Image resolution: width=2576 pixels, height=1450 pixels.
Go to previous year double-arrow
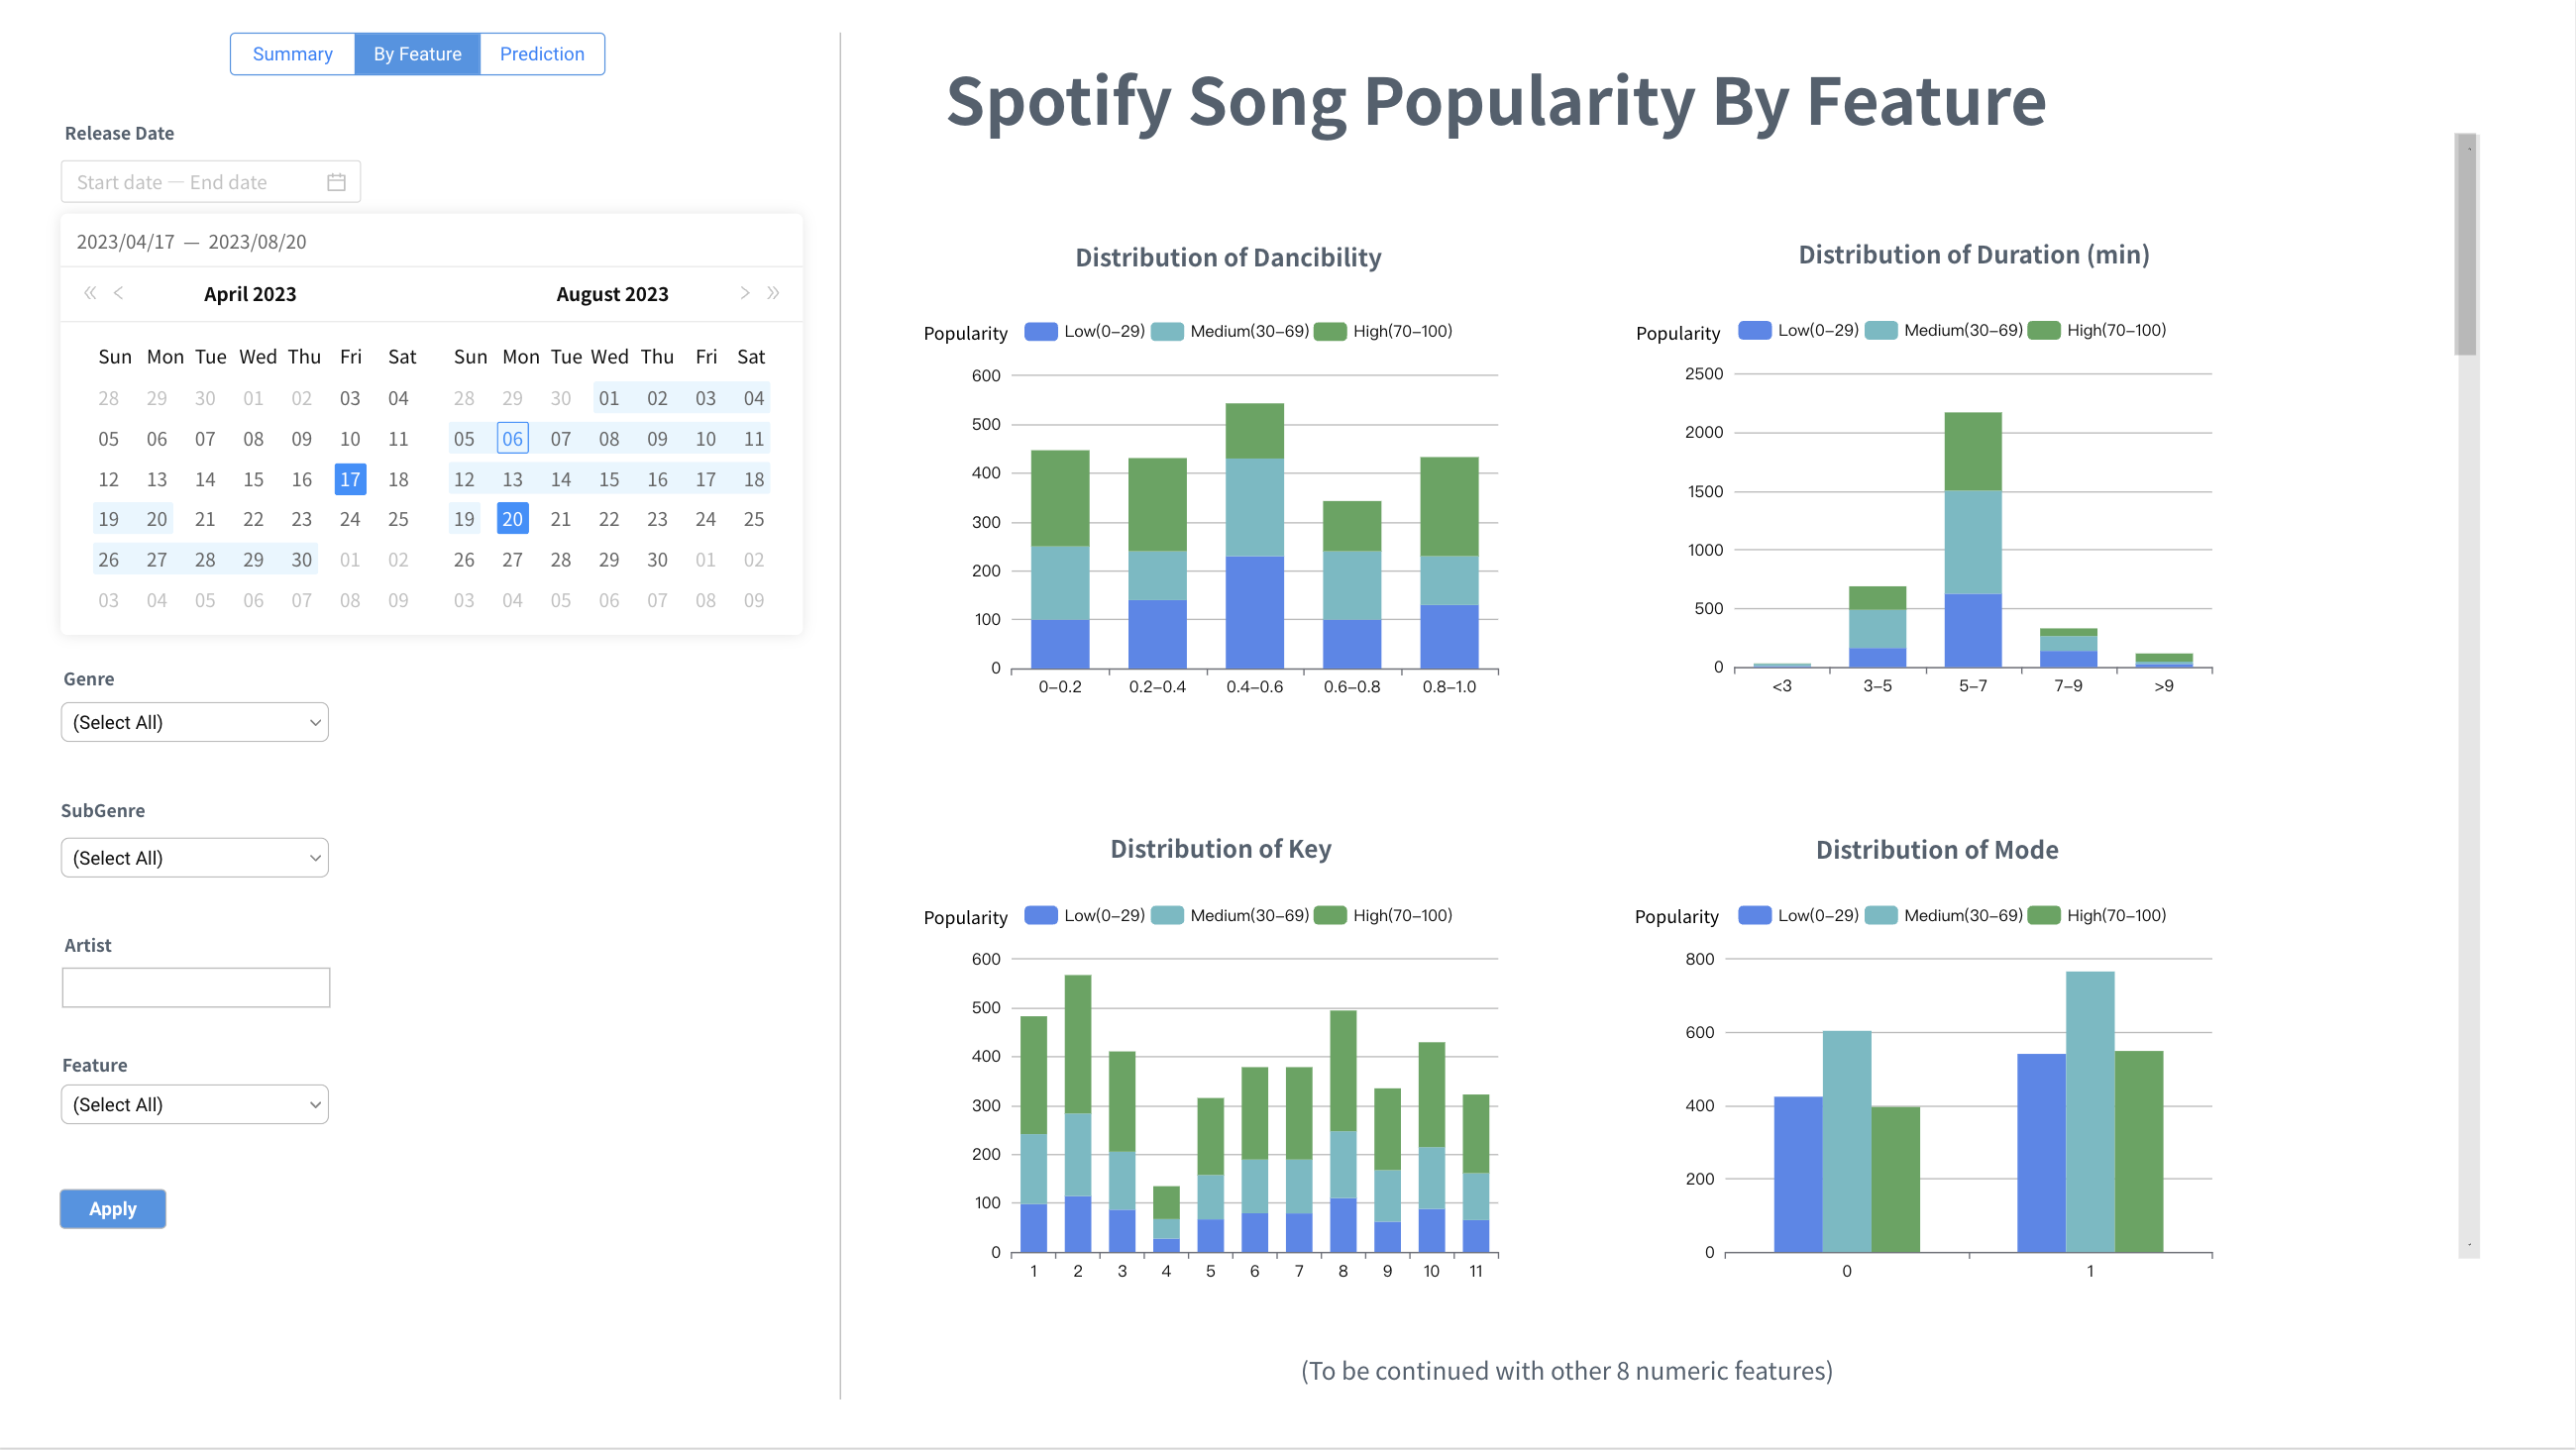90,293
